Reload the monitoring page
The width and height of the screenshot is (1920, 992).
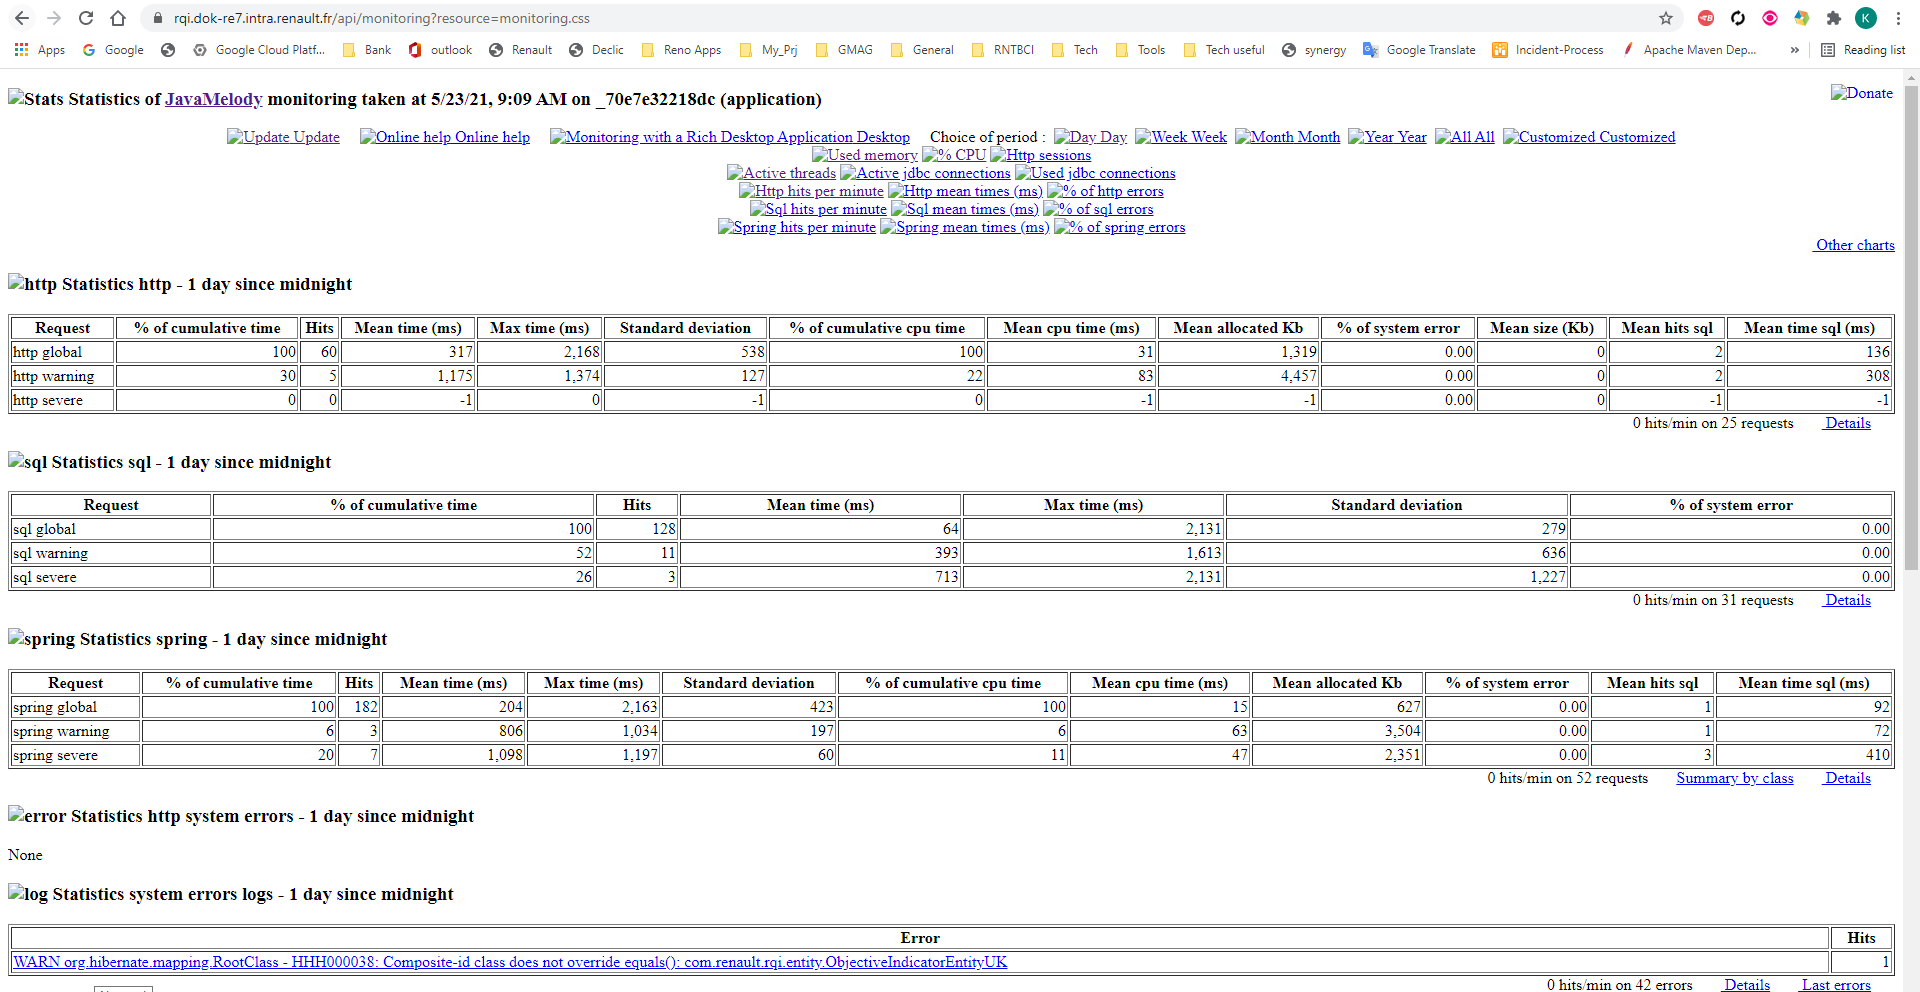coord(86,18)
